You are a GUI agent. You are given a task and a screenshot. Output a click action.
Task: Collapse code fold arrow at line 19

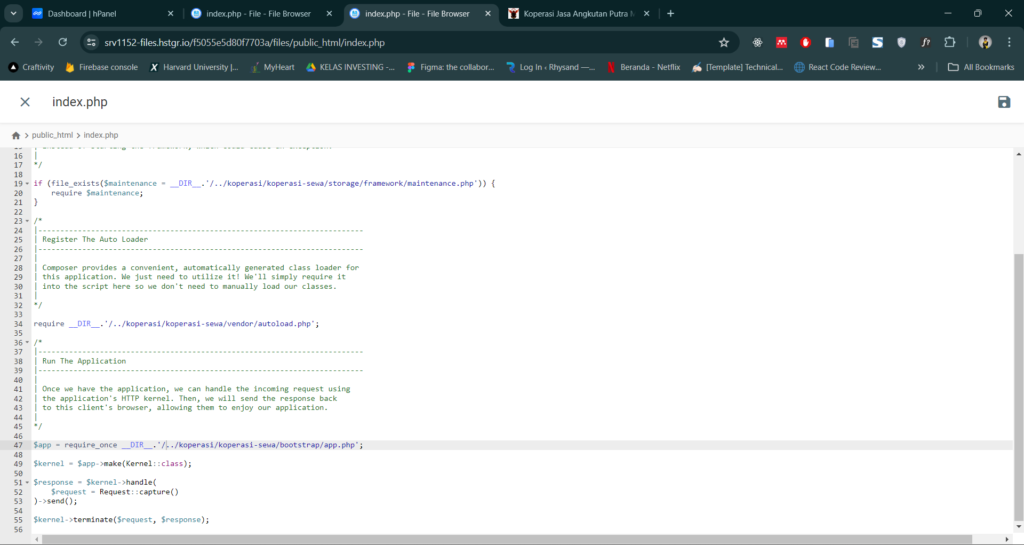[x=27, y=184]
